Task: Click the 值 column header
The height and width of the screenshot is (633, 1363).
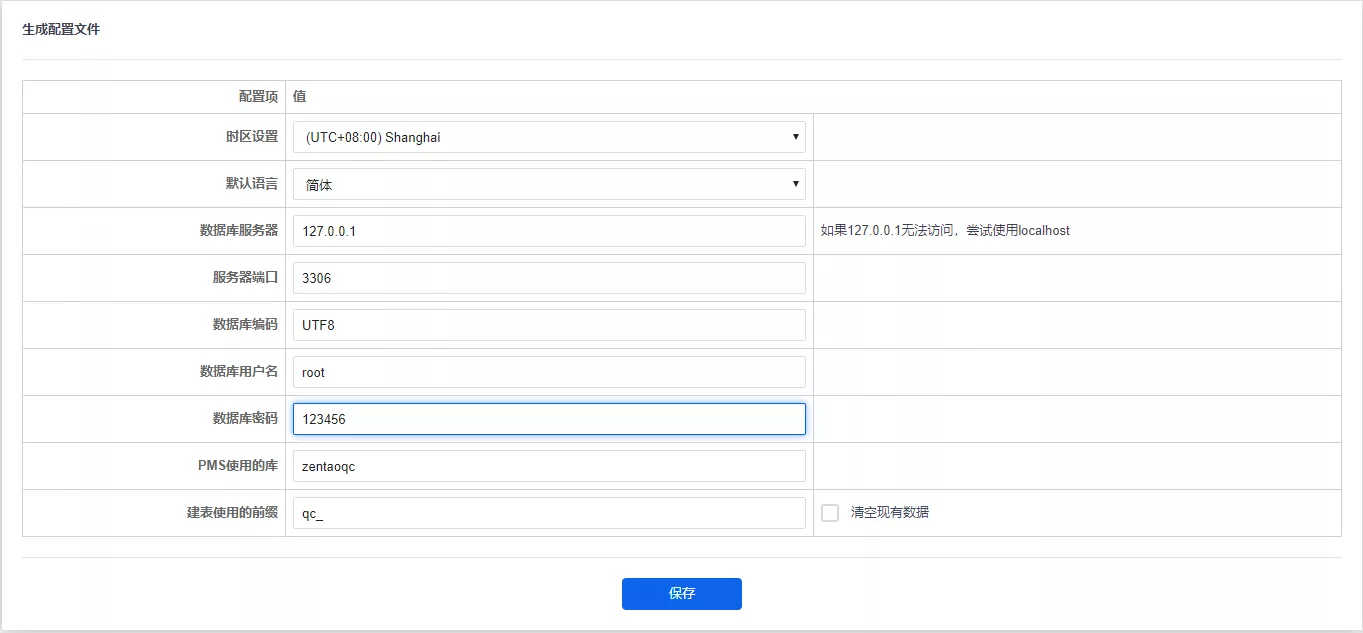Action: [x=299, y=97]
